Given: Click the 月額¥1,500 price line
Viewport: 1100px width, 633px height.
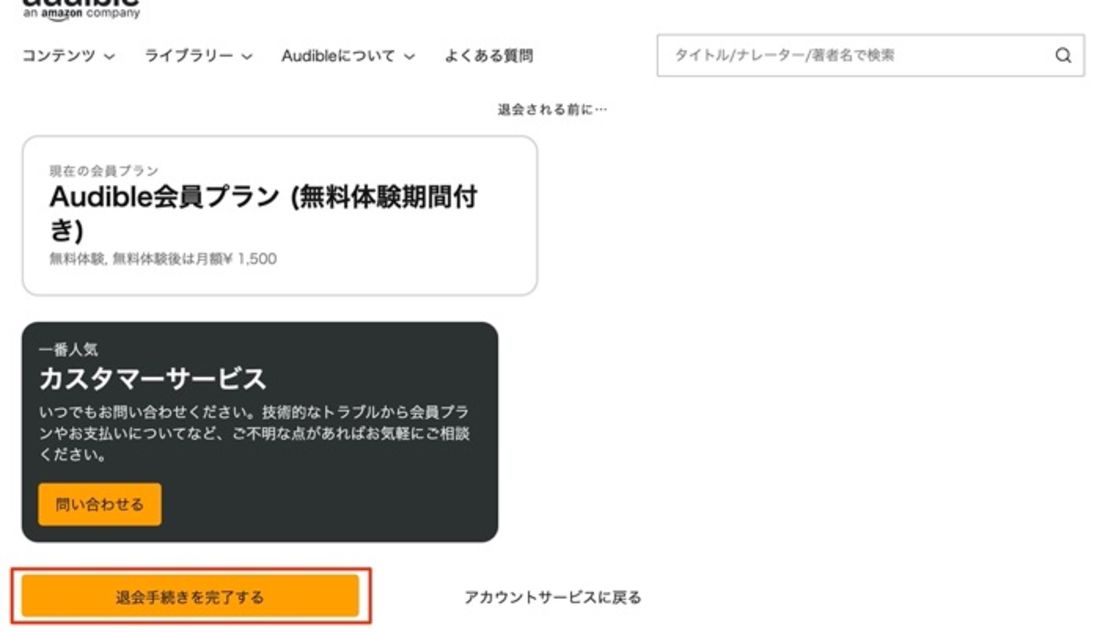Looking at the screenshot, I should (x=163, y=259).
